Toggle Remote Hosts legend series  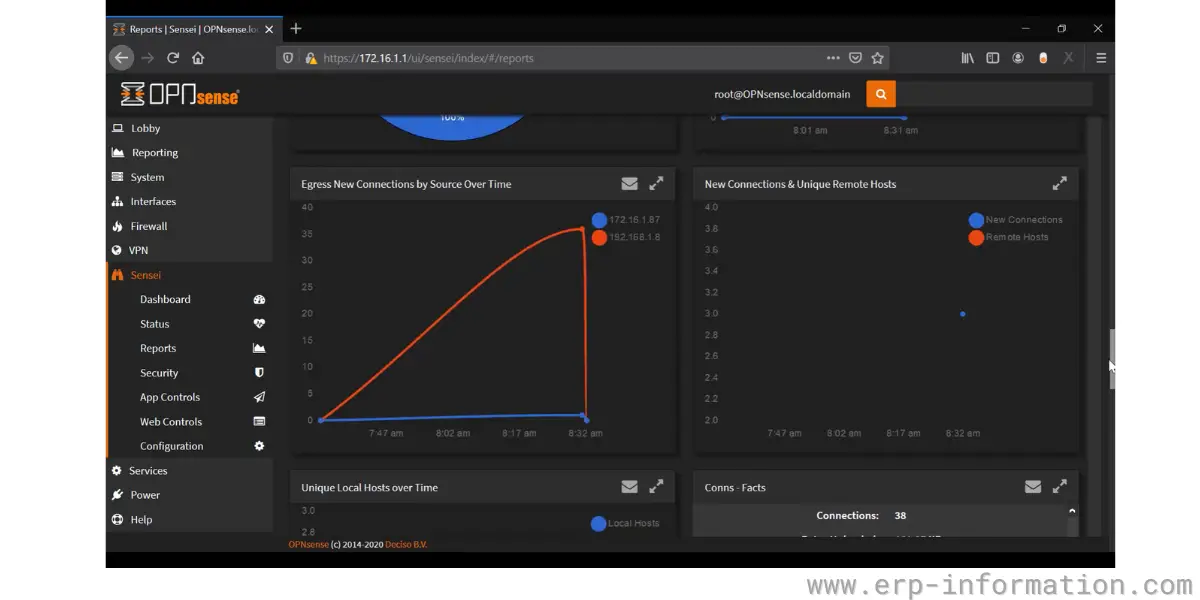click(1009, 238)
